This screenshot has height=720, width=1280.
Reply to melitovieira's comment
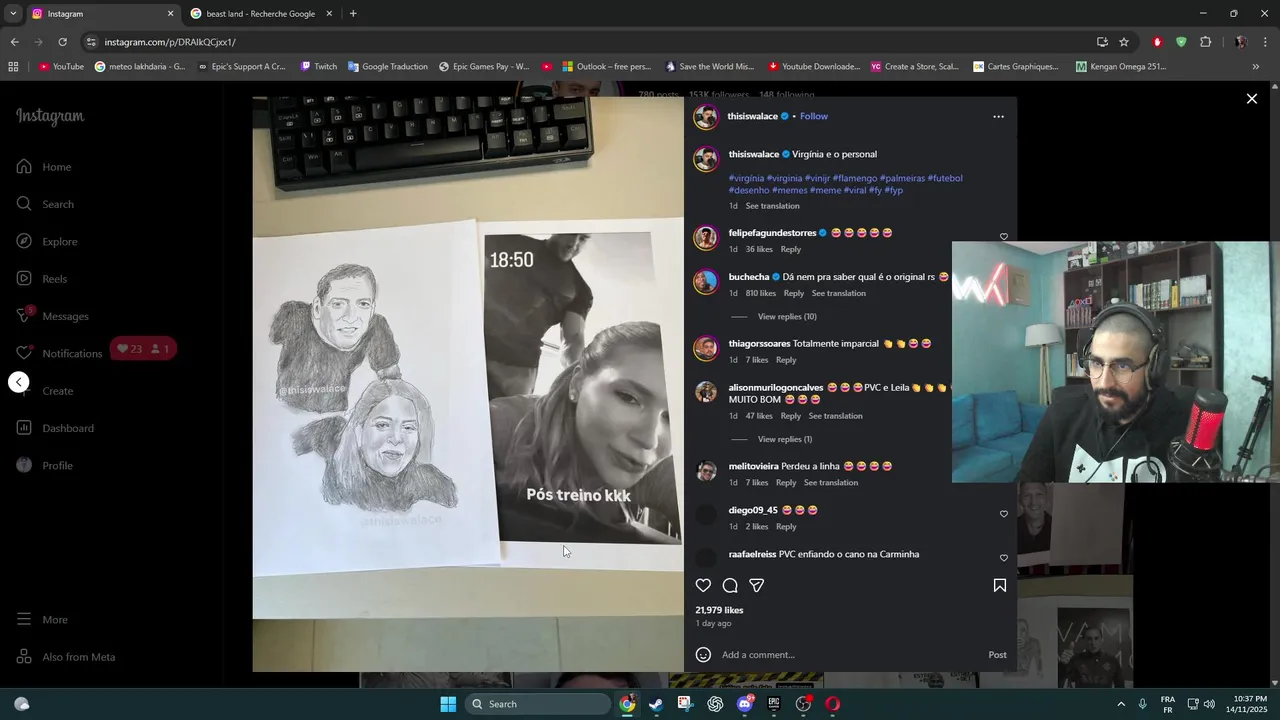click(786, 483)
